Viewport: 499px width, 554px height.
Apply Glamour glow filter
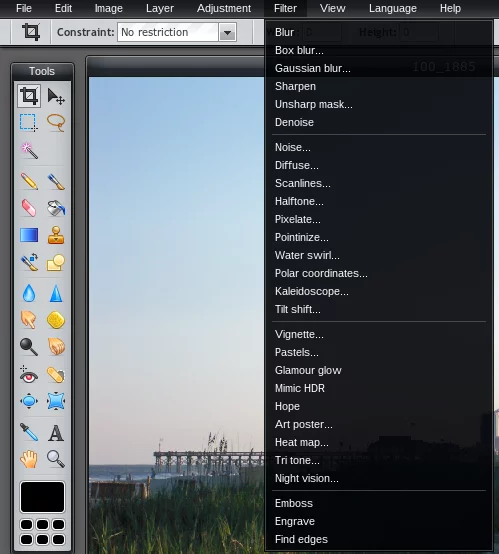point(379,370)
